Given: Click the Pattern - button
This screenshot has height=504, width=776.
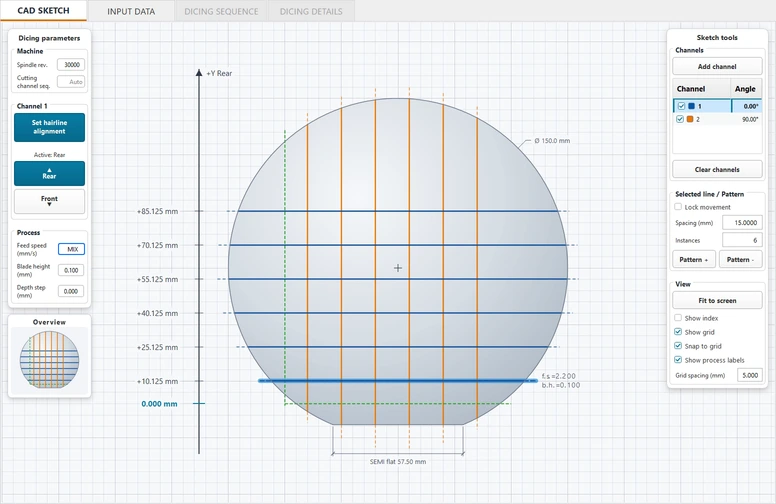Looking at the screenshot, I should (740, 259).
